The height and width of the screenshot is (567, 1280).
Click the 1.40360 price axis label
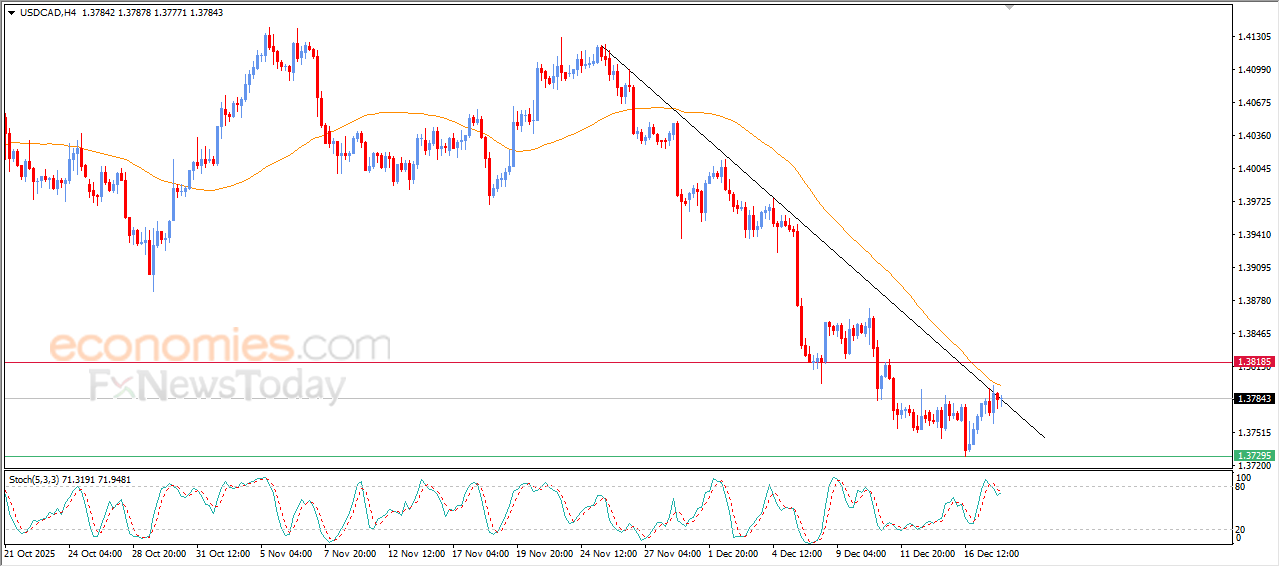(1253, 136)
